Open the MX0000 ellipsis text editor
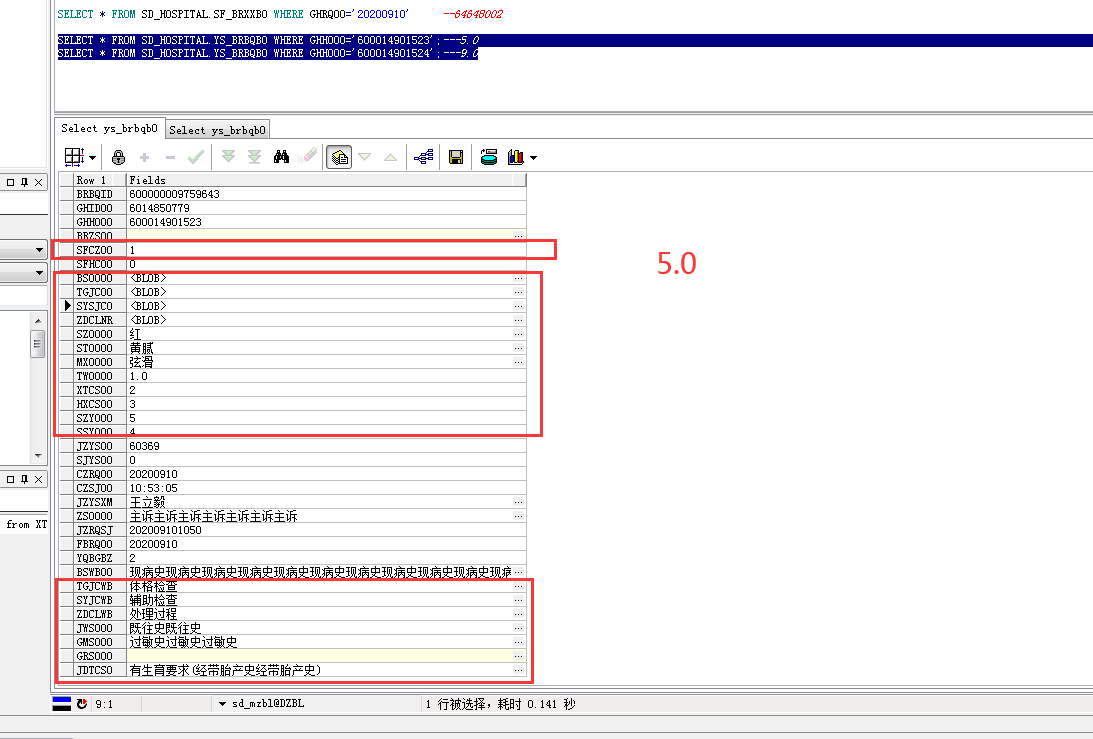This screenshot has height=739, width=1093. tap(519, 362)
